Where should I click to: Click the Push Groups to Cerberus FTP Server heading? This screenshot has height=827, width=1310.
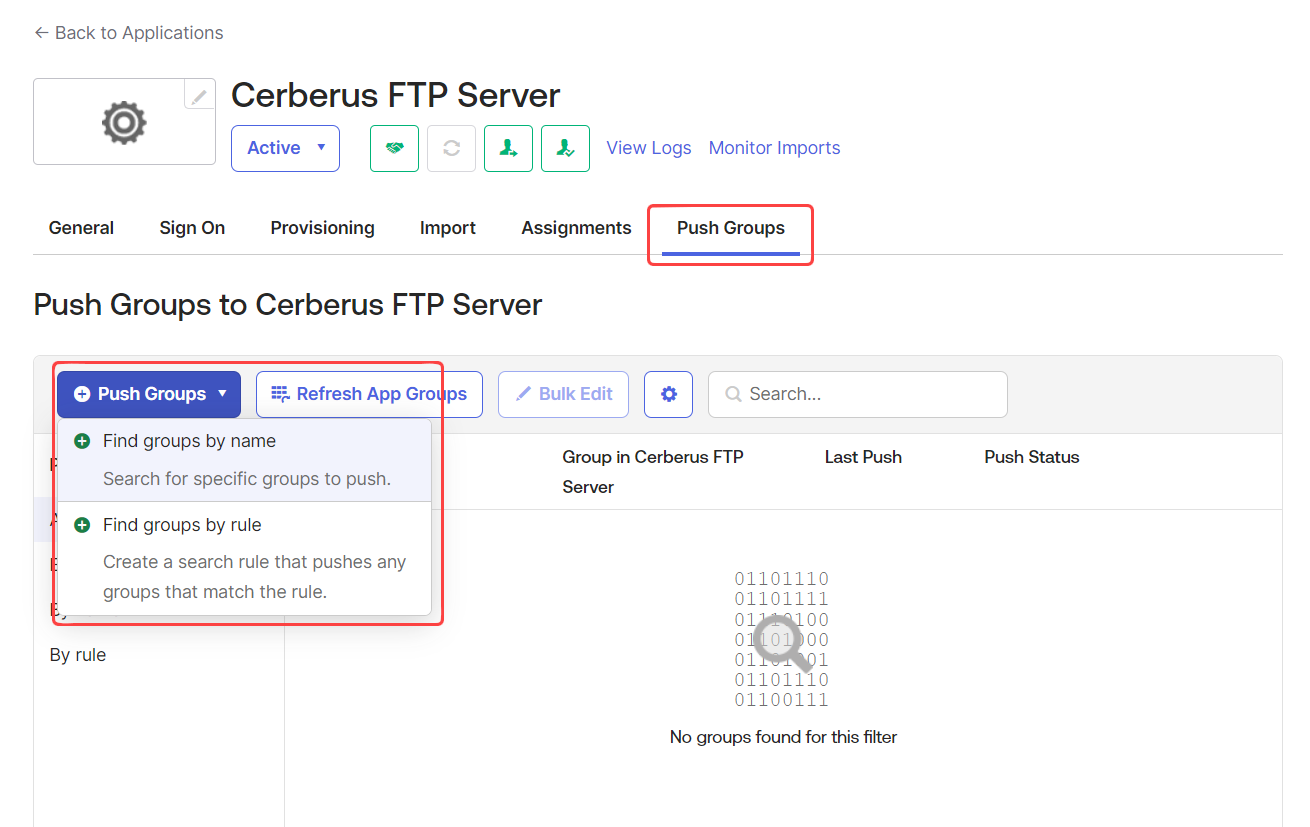point(288,304)
